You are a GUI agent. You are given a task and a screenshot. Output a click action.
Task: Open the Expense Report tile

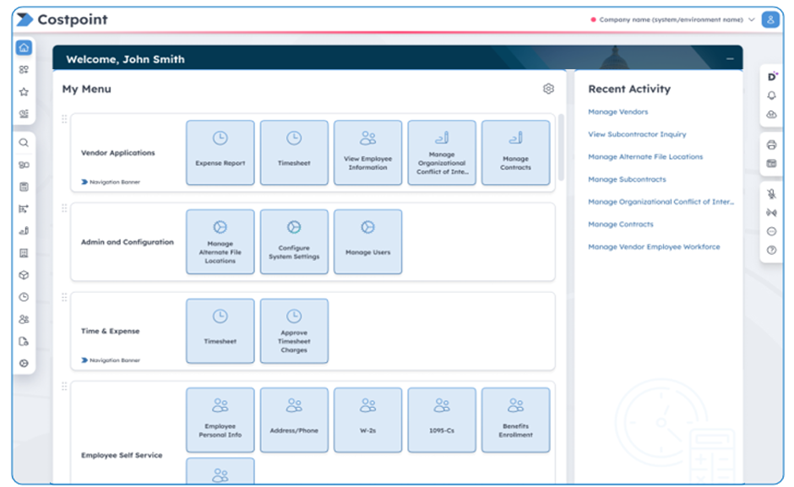pos(220,152)
